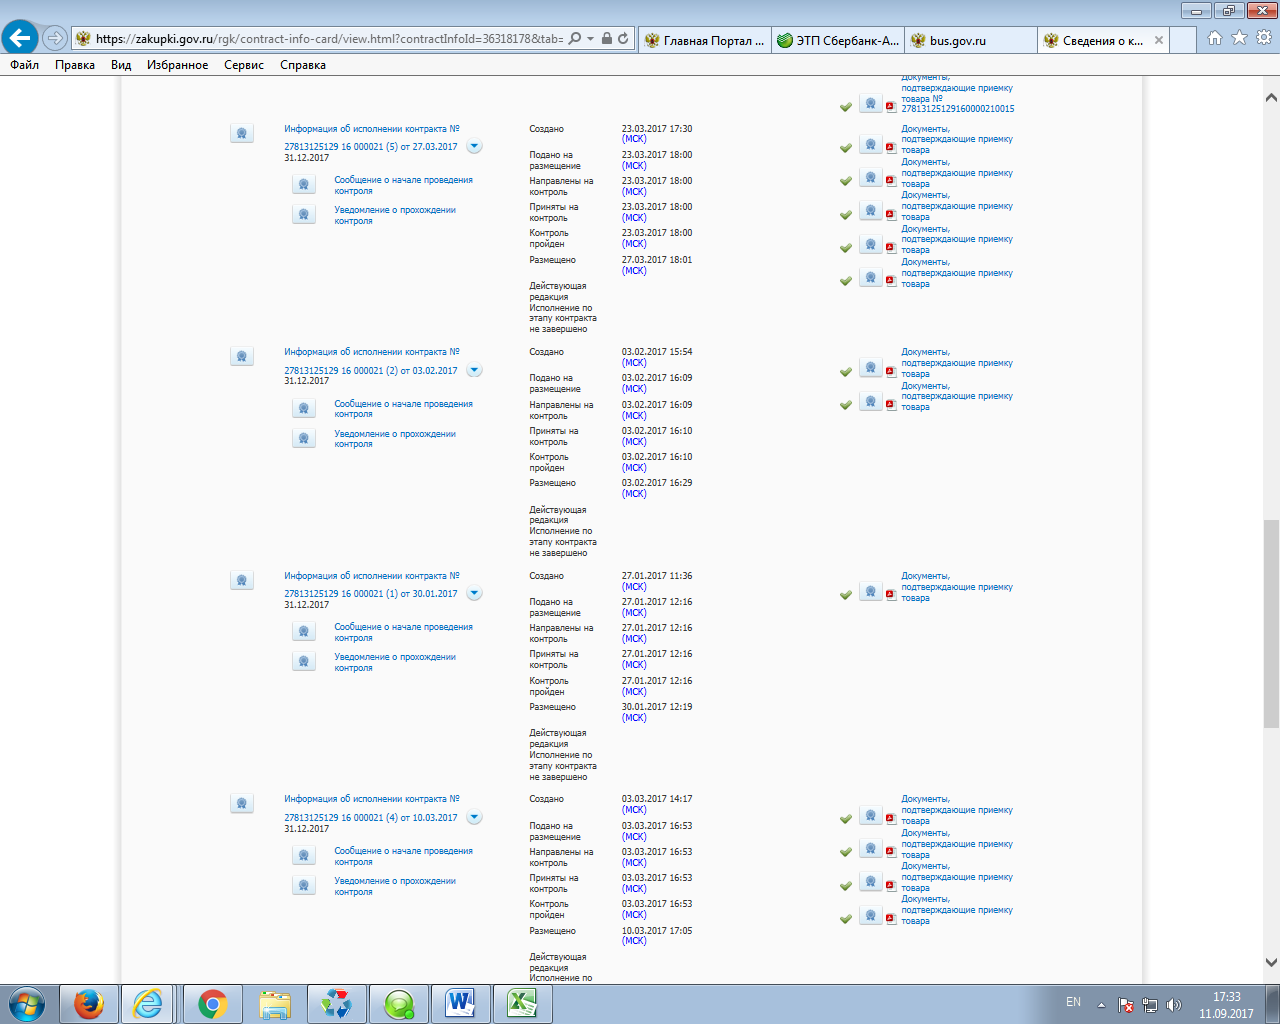Click the icon beside 'Уведомление о прохождении' under record (5)
Viewport: 1280px width, 1024px height.
304,214
